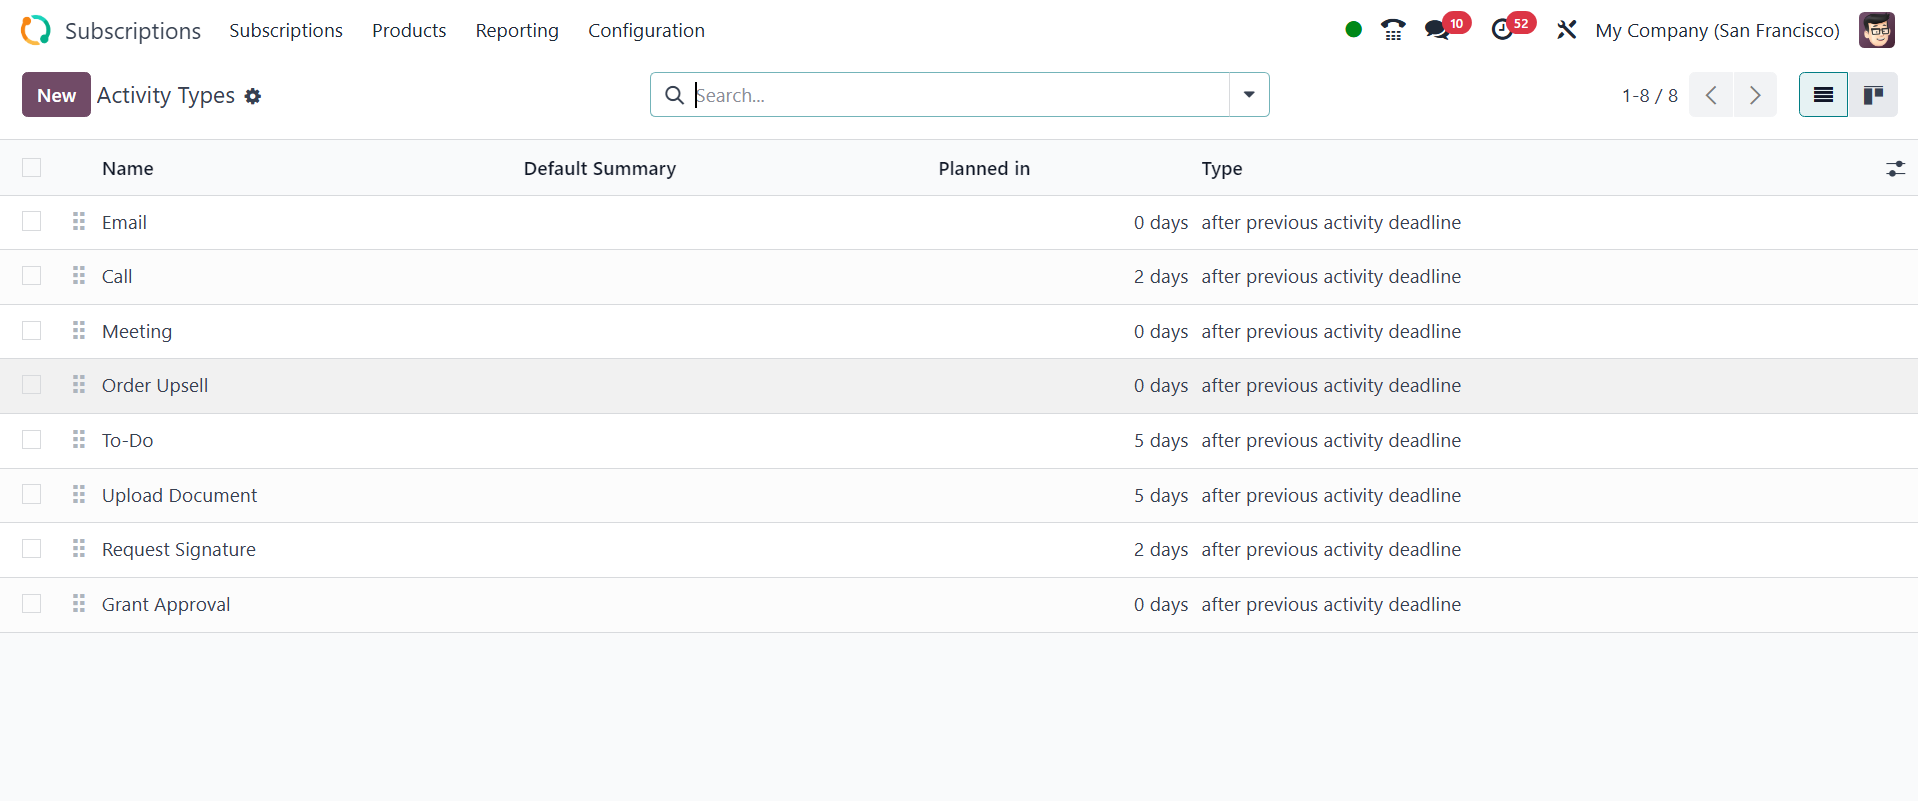1918x801 pixels.
Task: Select the Order Upsell row checkbox
Action: click(32, 385)
